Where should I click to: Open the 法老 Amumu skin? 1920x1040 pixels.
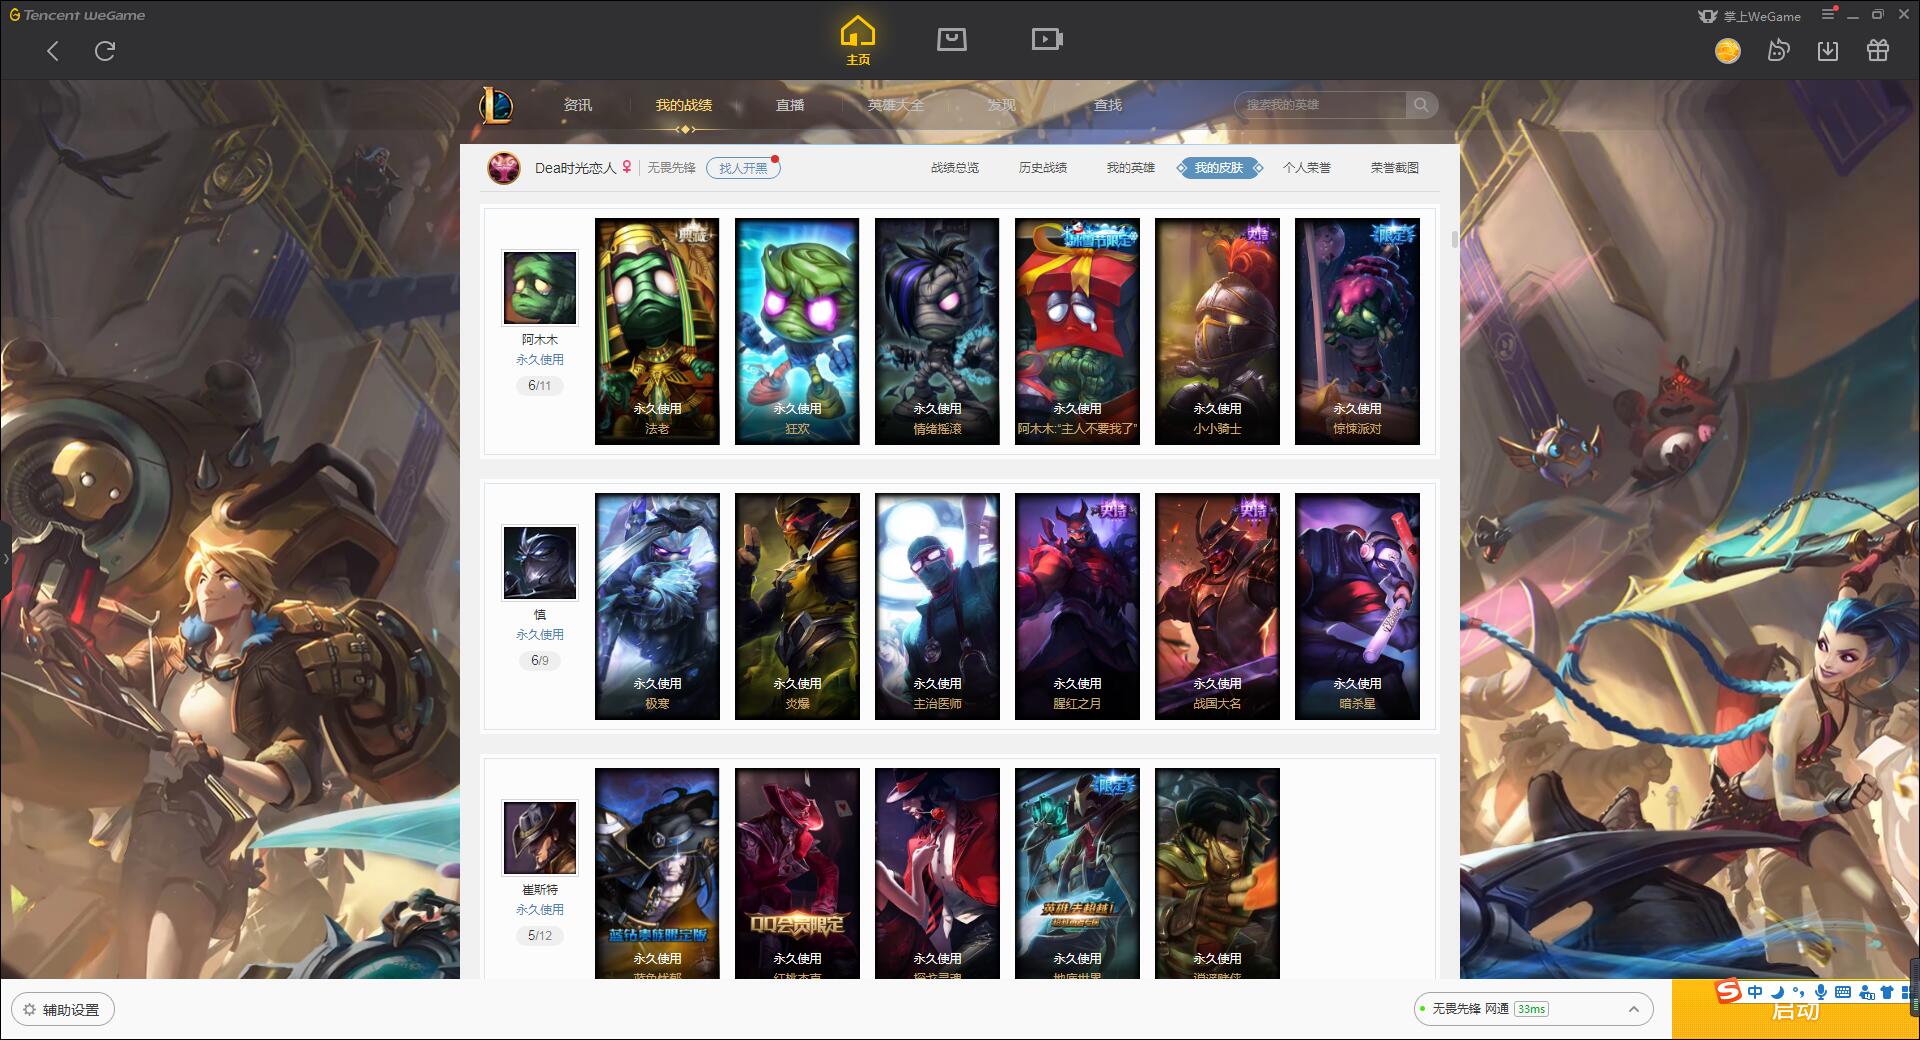(x=657, y=331)
